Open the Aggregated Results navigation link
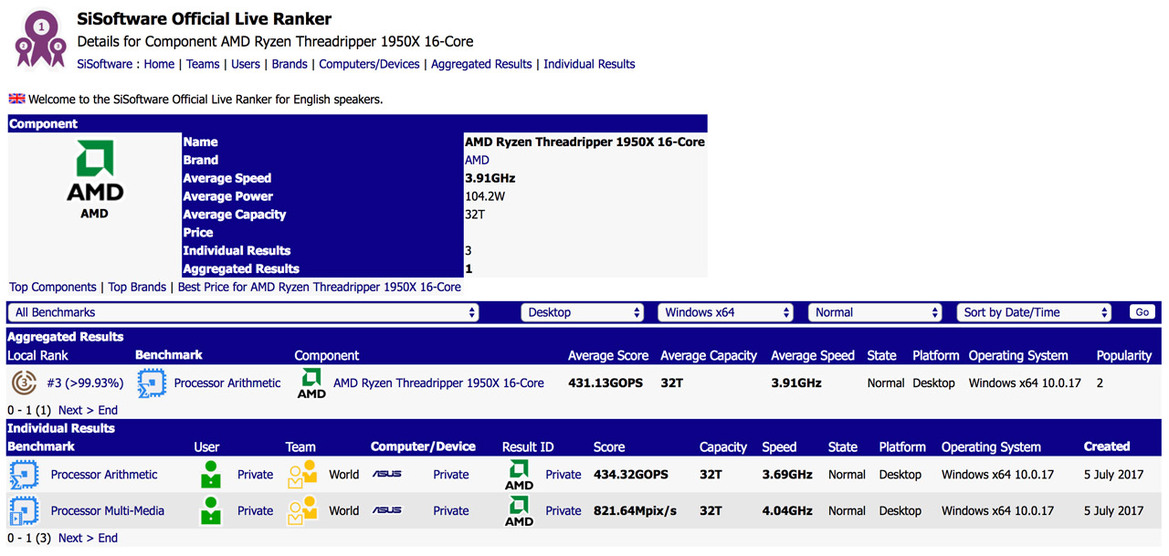 (482, 64)
